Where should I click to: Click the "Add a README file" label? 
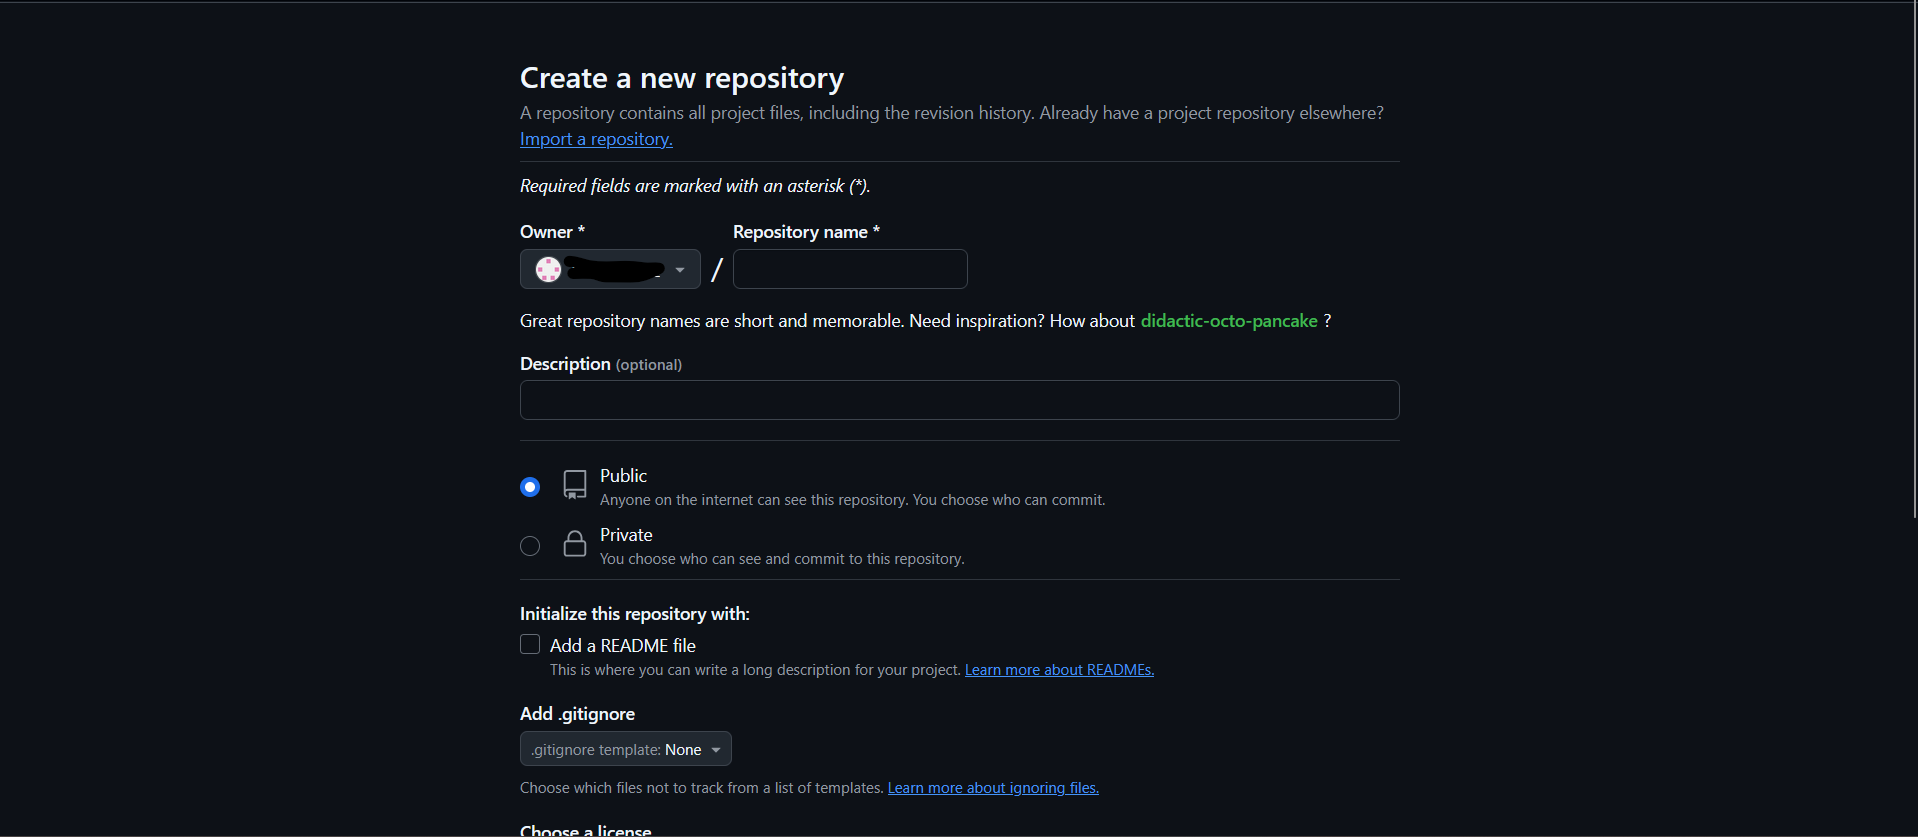click(x=622, y=646)
